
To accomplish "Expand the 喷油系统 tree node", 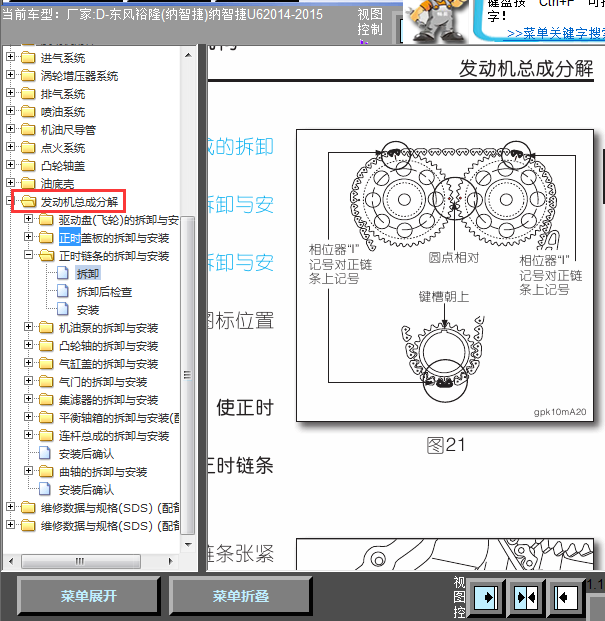I will 11,111.
